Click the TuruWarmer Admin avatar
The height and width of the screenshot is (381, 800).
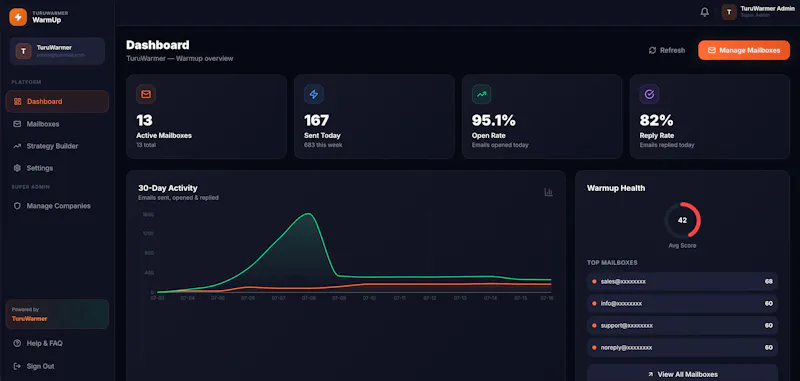pyautogui.click(x=729, y=12)
